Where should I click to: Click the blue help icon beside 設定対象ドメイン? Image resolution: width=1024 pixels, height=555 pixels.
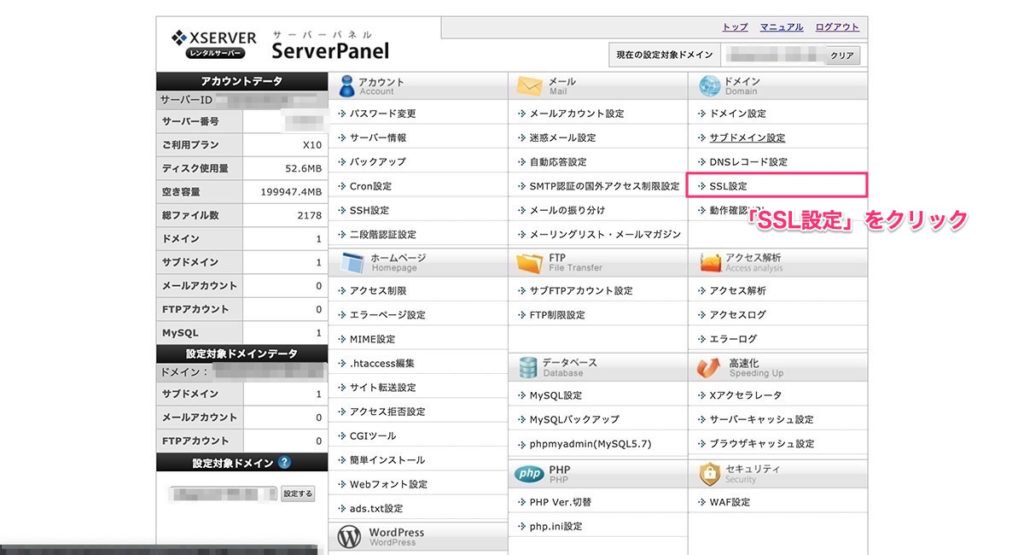(285, 463)
